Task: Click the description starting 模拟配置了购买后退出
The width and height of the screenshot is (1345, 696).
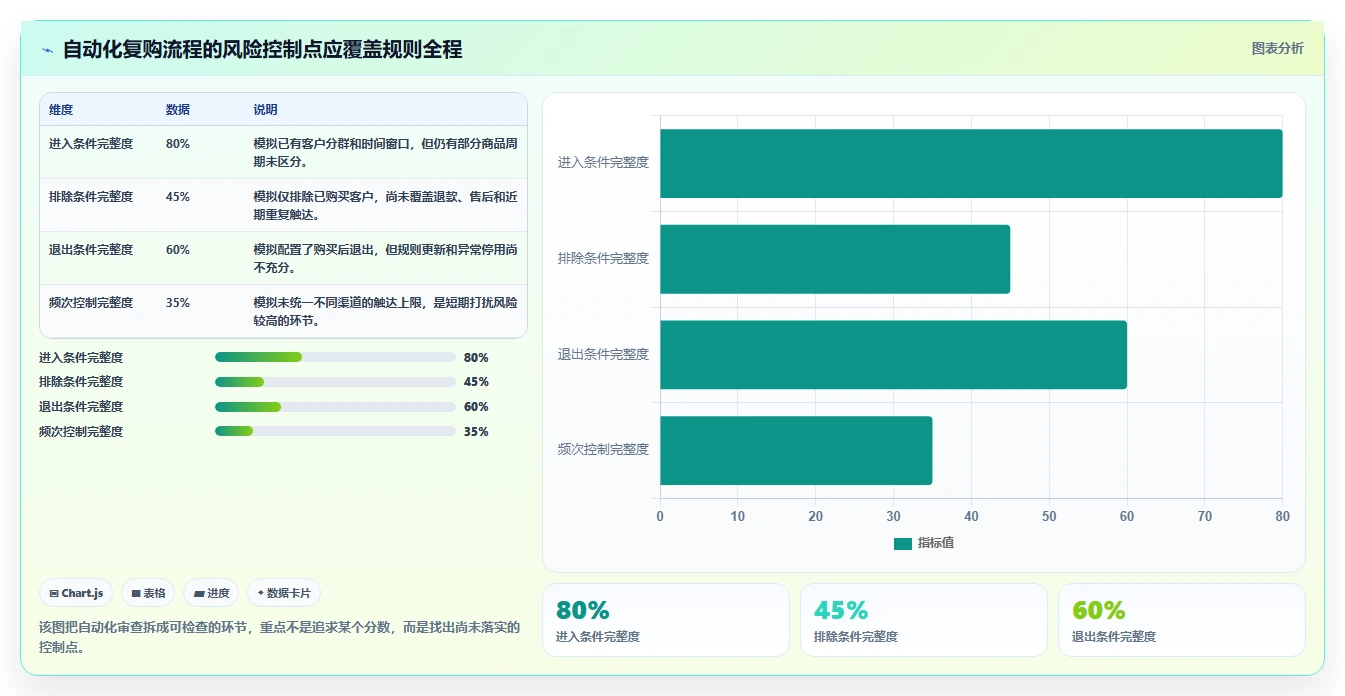Action: (x=385, y=259)
